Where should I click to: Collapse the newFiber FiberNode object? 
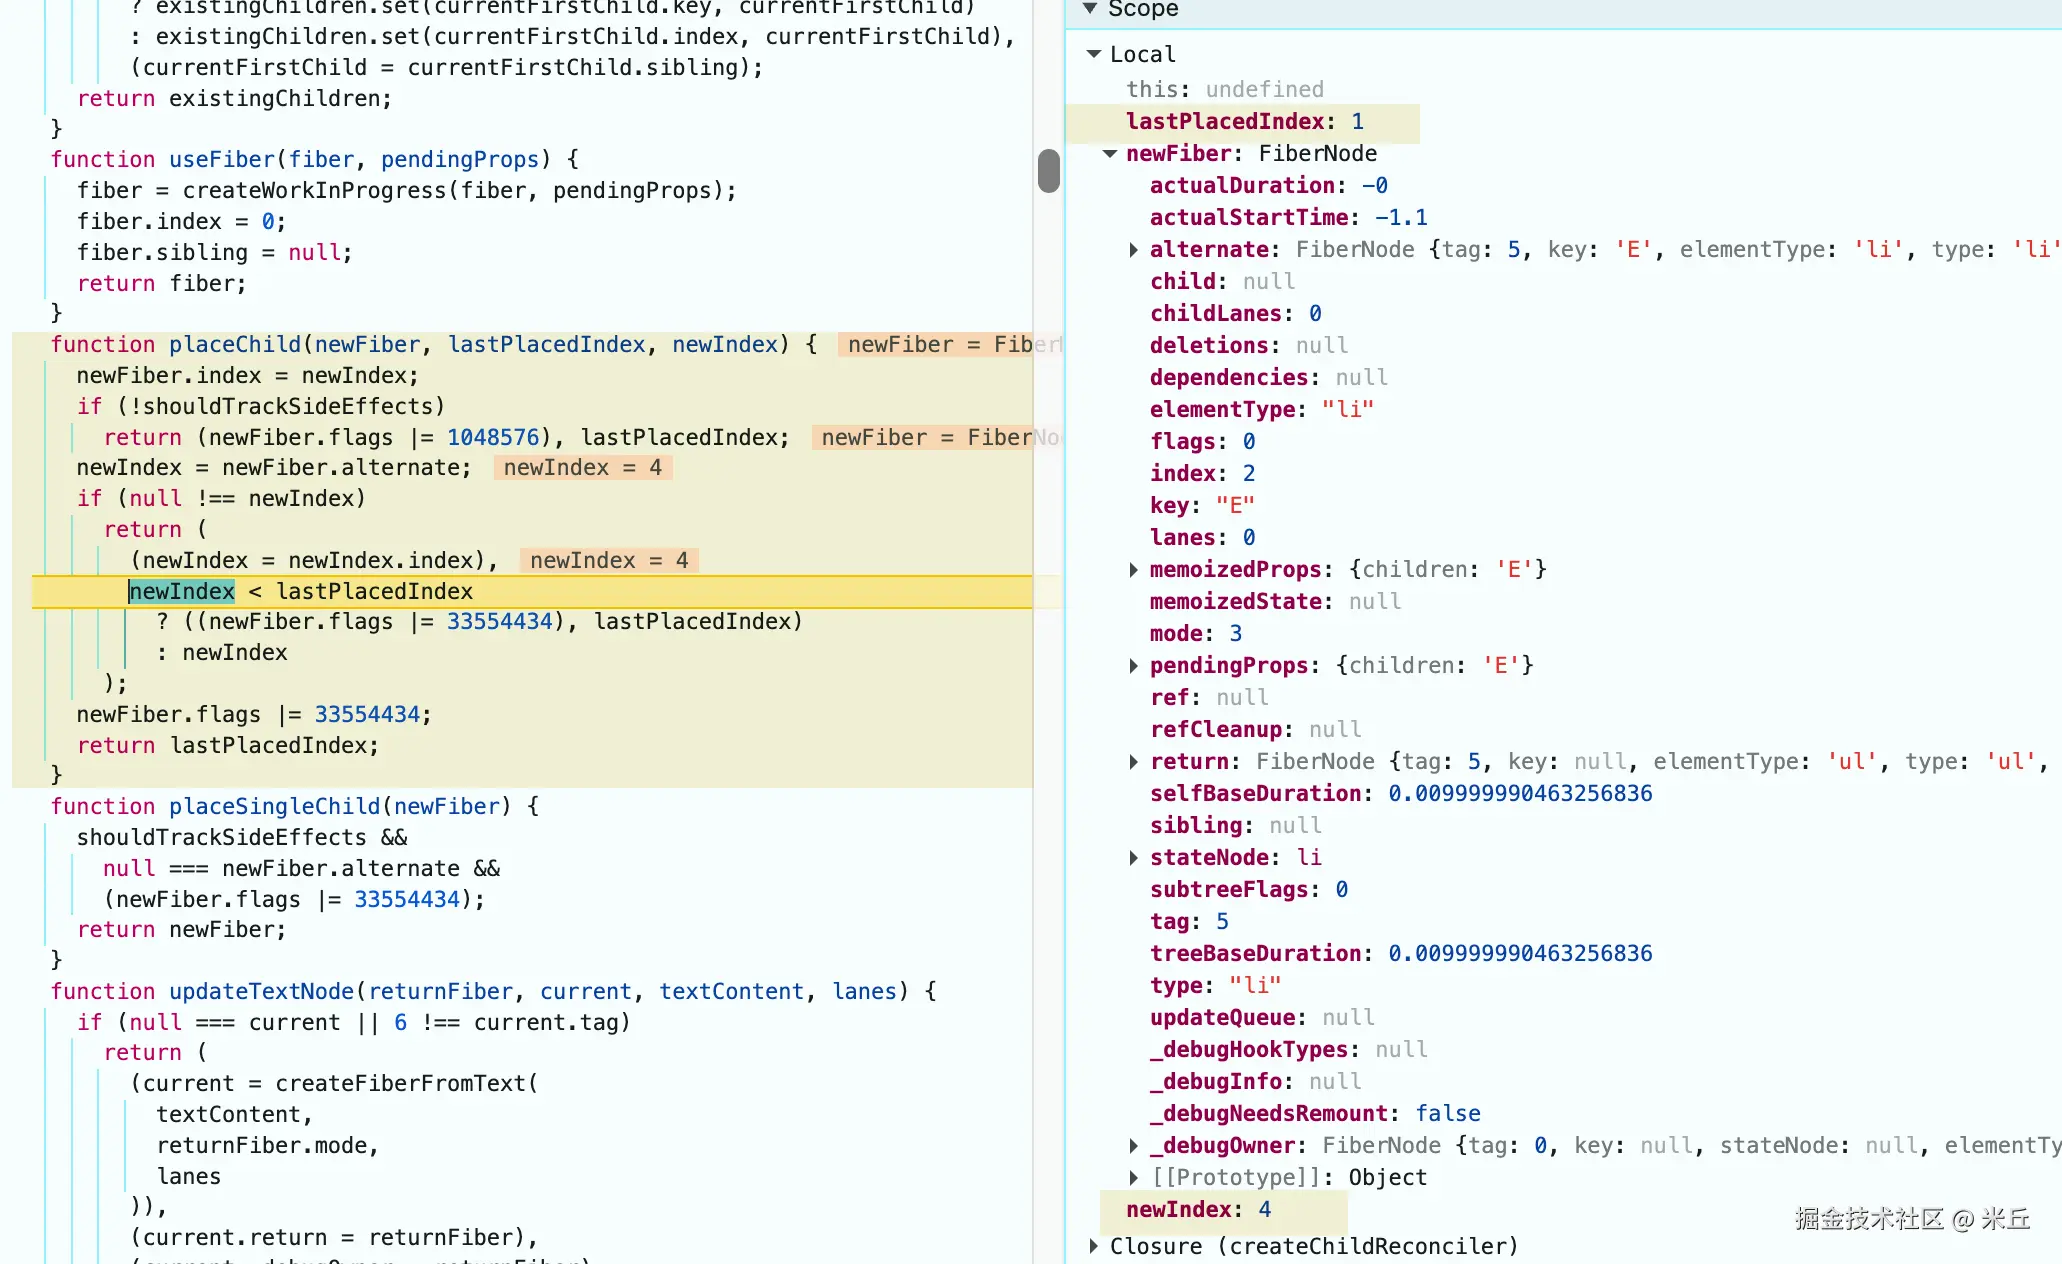point(1110,154)
